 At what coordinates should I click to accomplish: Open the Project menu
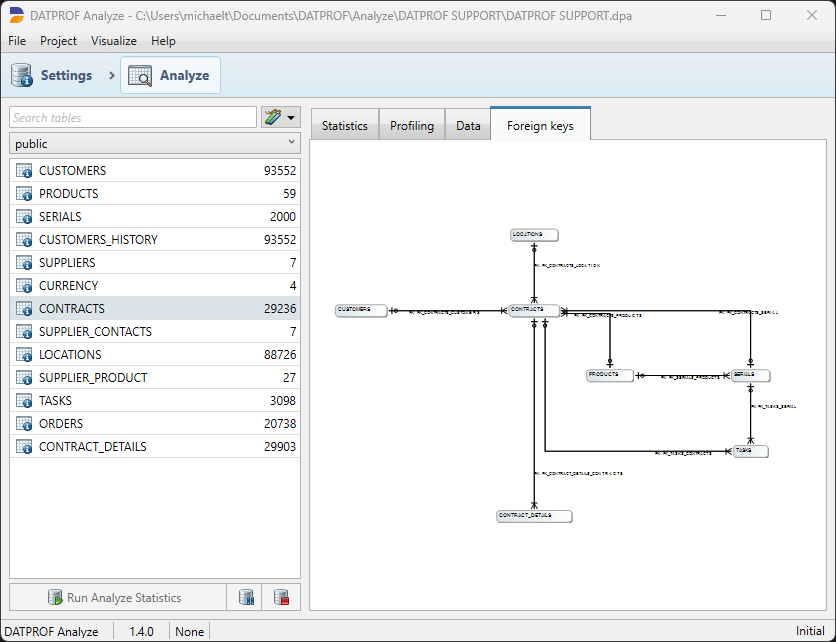pyautogui.click(x=58, y=41)
